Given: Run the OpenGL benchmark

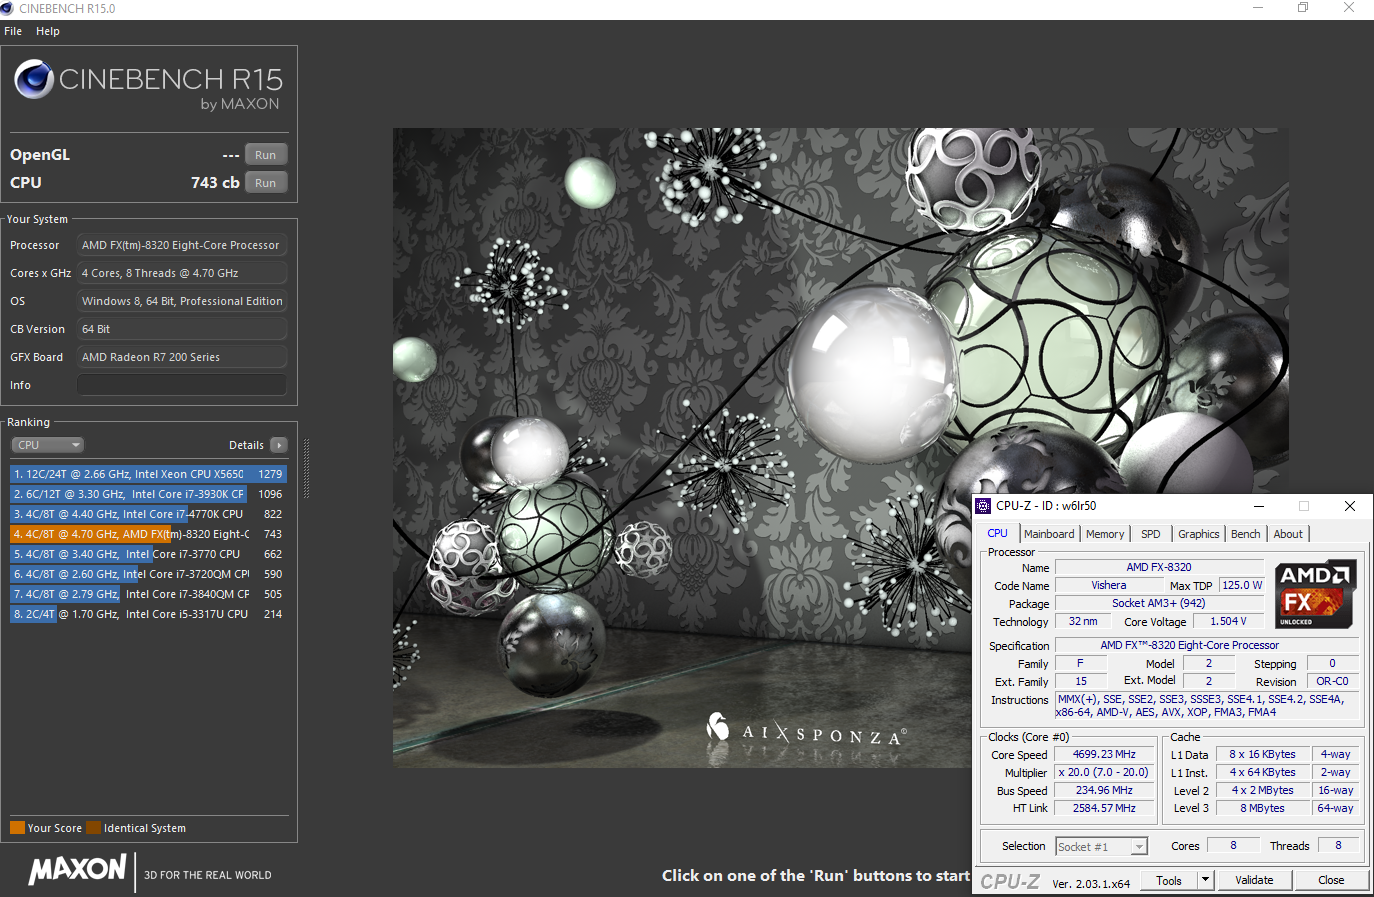Looking at the screenshot, I should click(x=265, y=155).
